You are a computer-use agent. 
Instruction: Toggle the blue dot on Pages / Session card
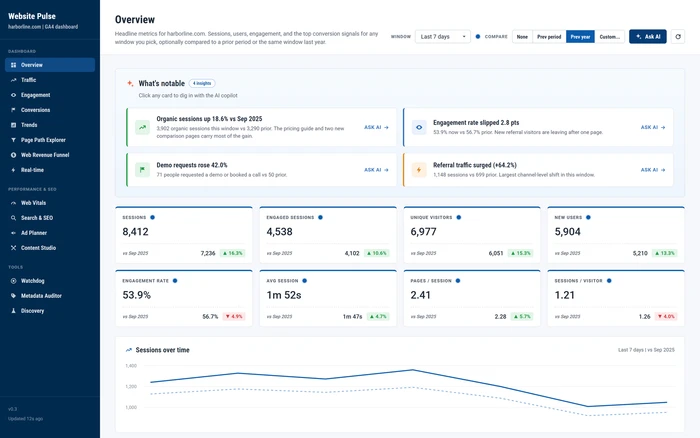coord(458,281)
